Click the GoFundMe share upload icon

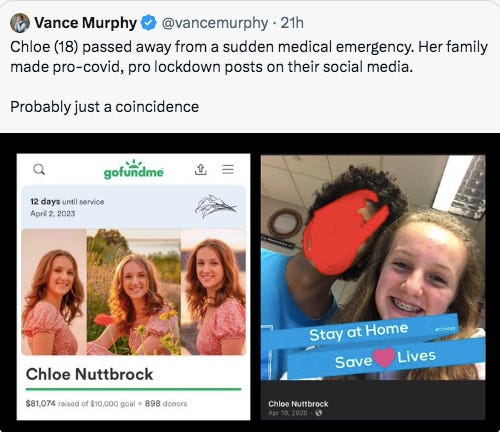tap(200, 169)
